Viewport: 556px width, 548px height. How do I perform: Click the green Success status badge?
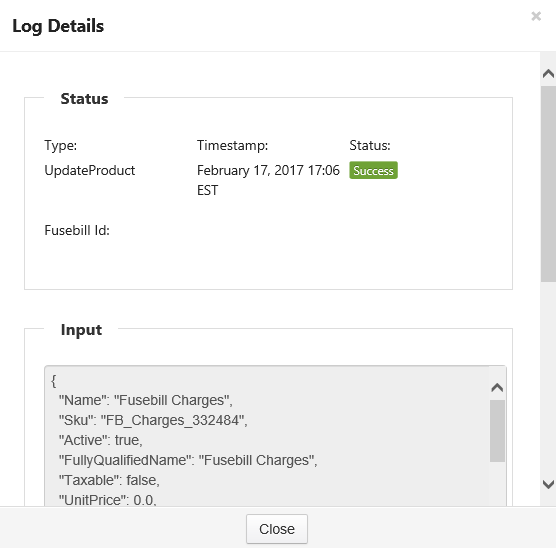pyautogui.click(x=373, y=170)
